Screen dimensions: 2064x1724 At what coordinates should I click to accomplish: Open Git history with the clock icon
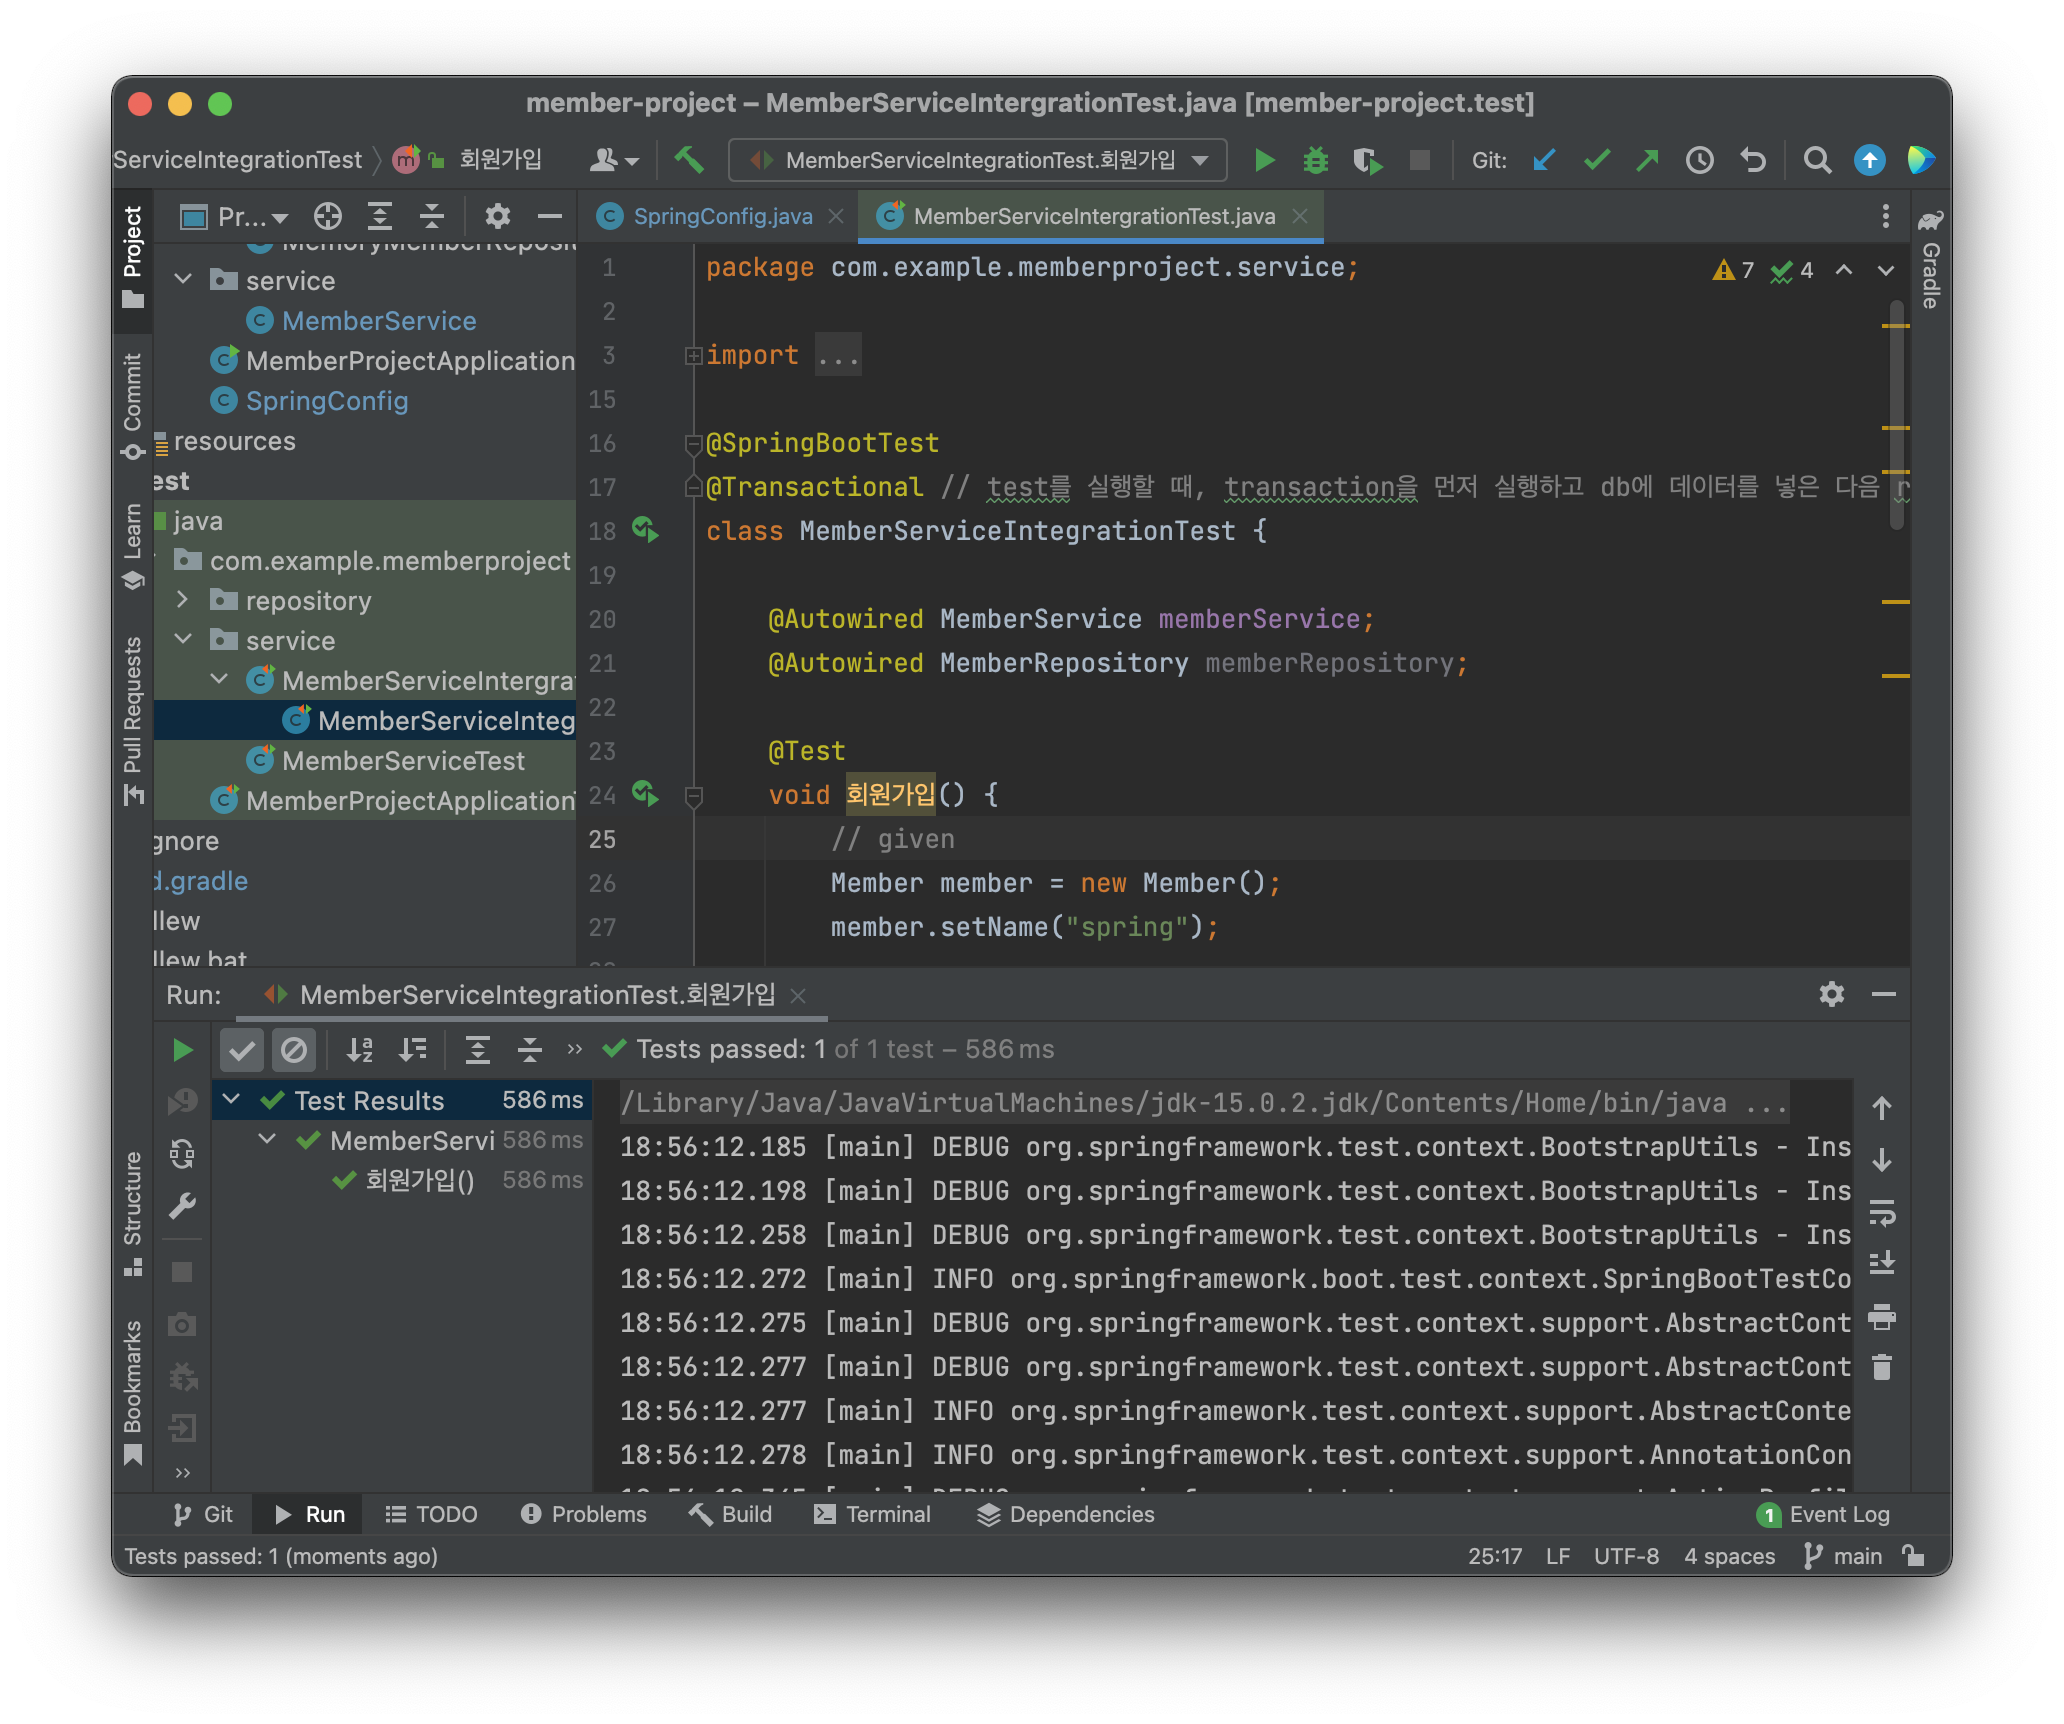click(x=1701, y=160)
